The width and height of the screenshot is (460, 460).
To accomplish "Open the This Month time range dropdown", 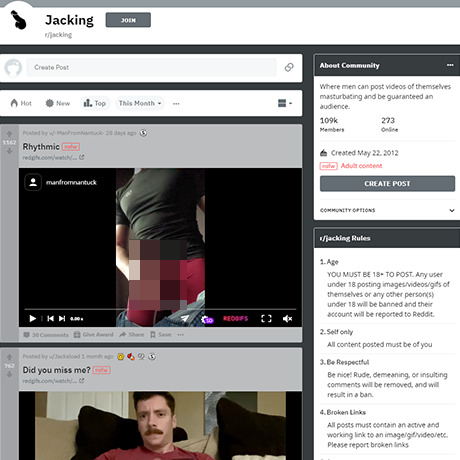I will [140, 103].
